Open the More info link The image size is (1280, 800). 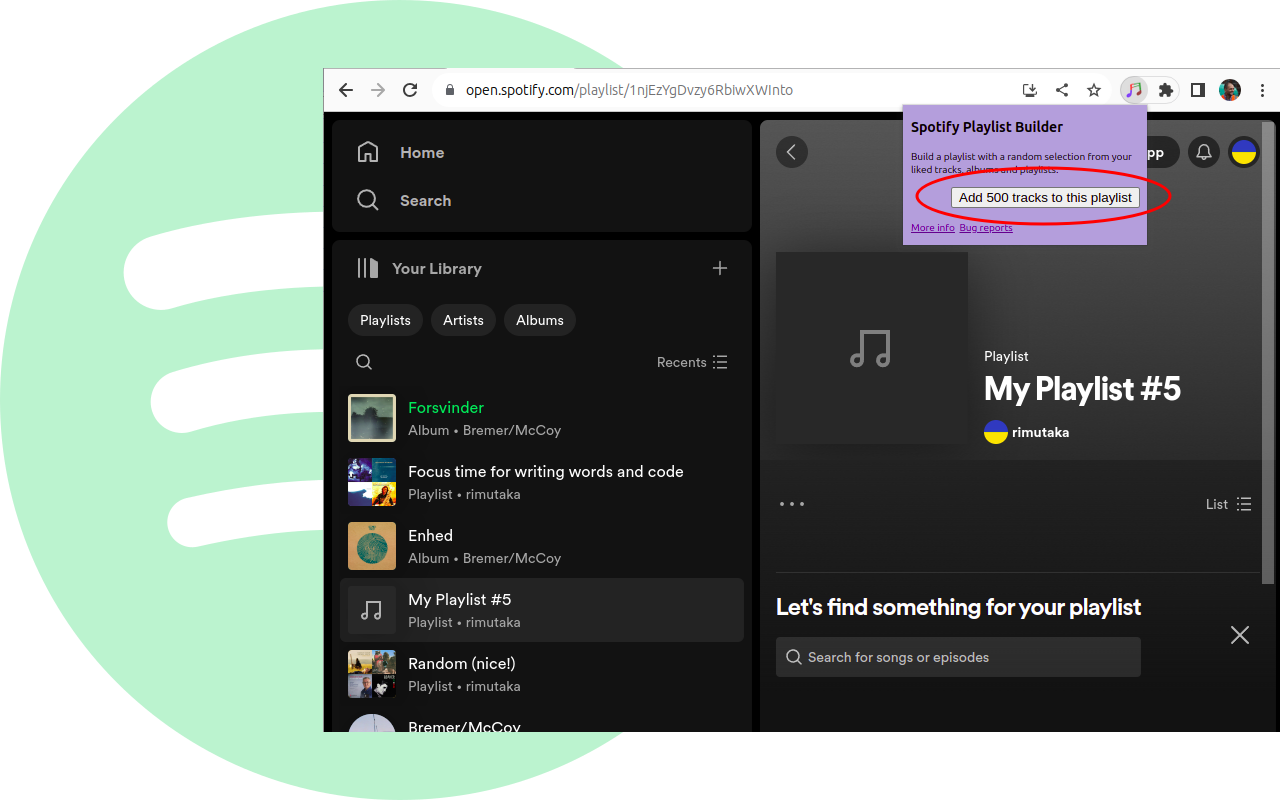[933, 228]
